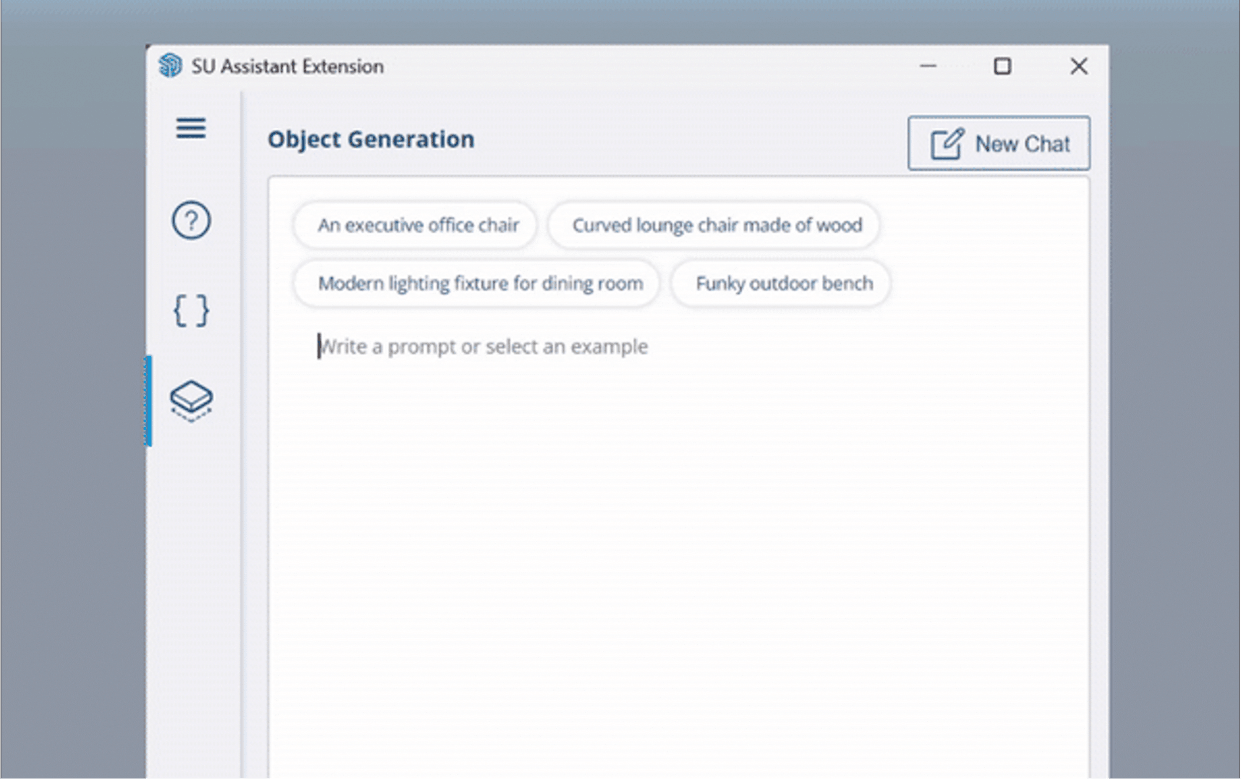Minimize the SU Assistant Extension window
The width and height of the screenshot is (1241, 779).
[928, 67]
